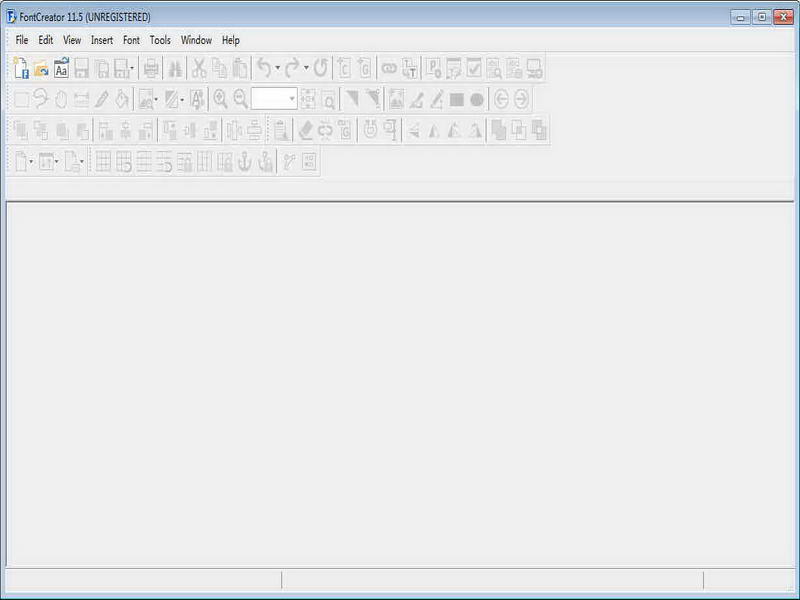Click the Print printer icon
This screenshot has height=600, width=800.
tap(151, 68)
